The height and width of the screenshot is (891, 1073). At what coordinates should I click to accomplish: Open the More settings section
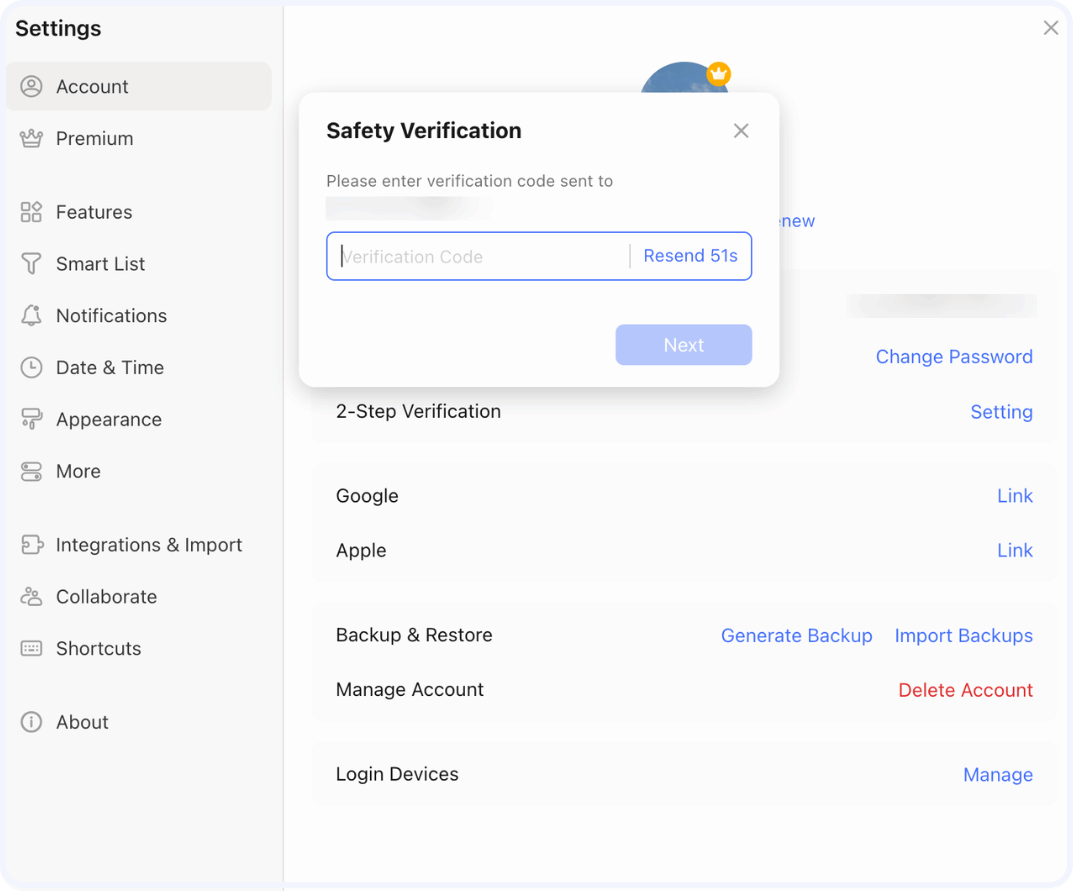pos(78,471)
